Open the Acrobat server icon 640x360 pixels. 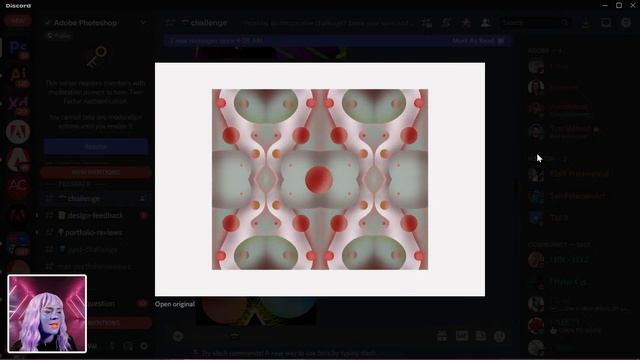pos(18,159)
